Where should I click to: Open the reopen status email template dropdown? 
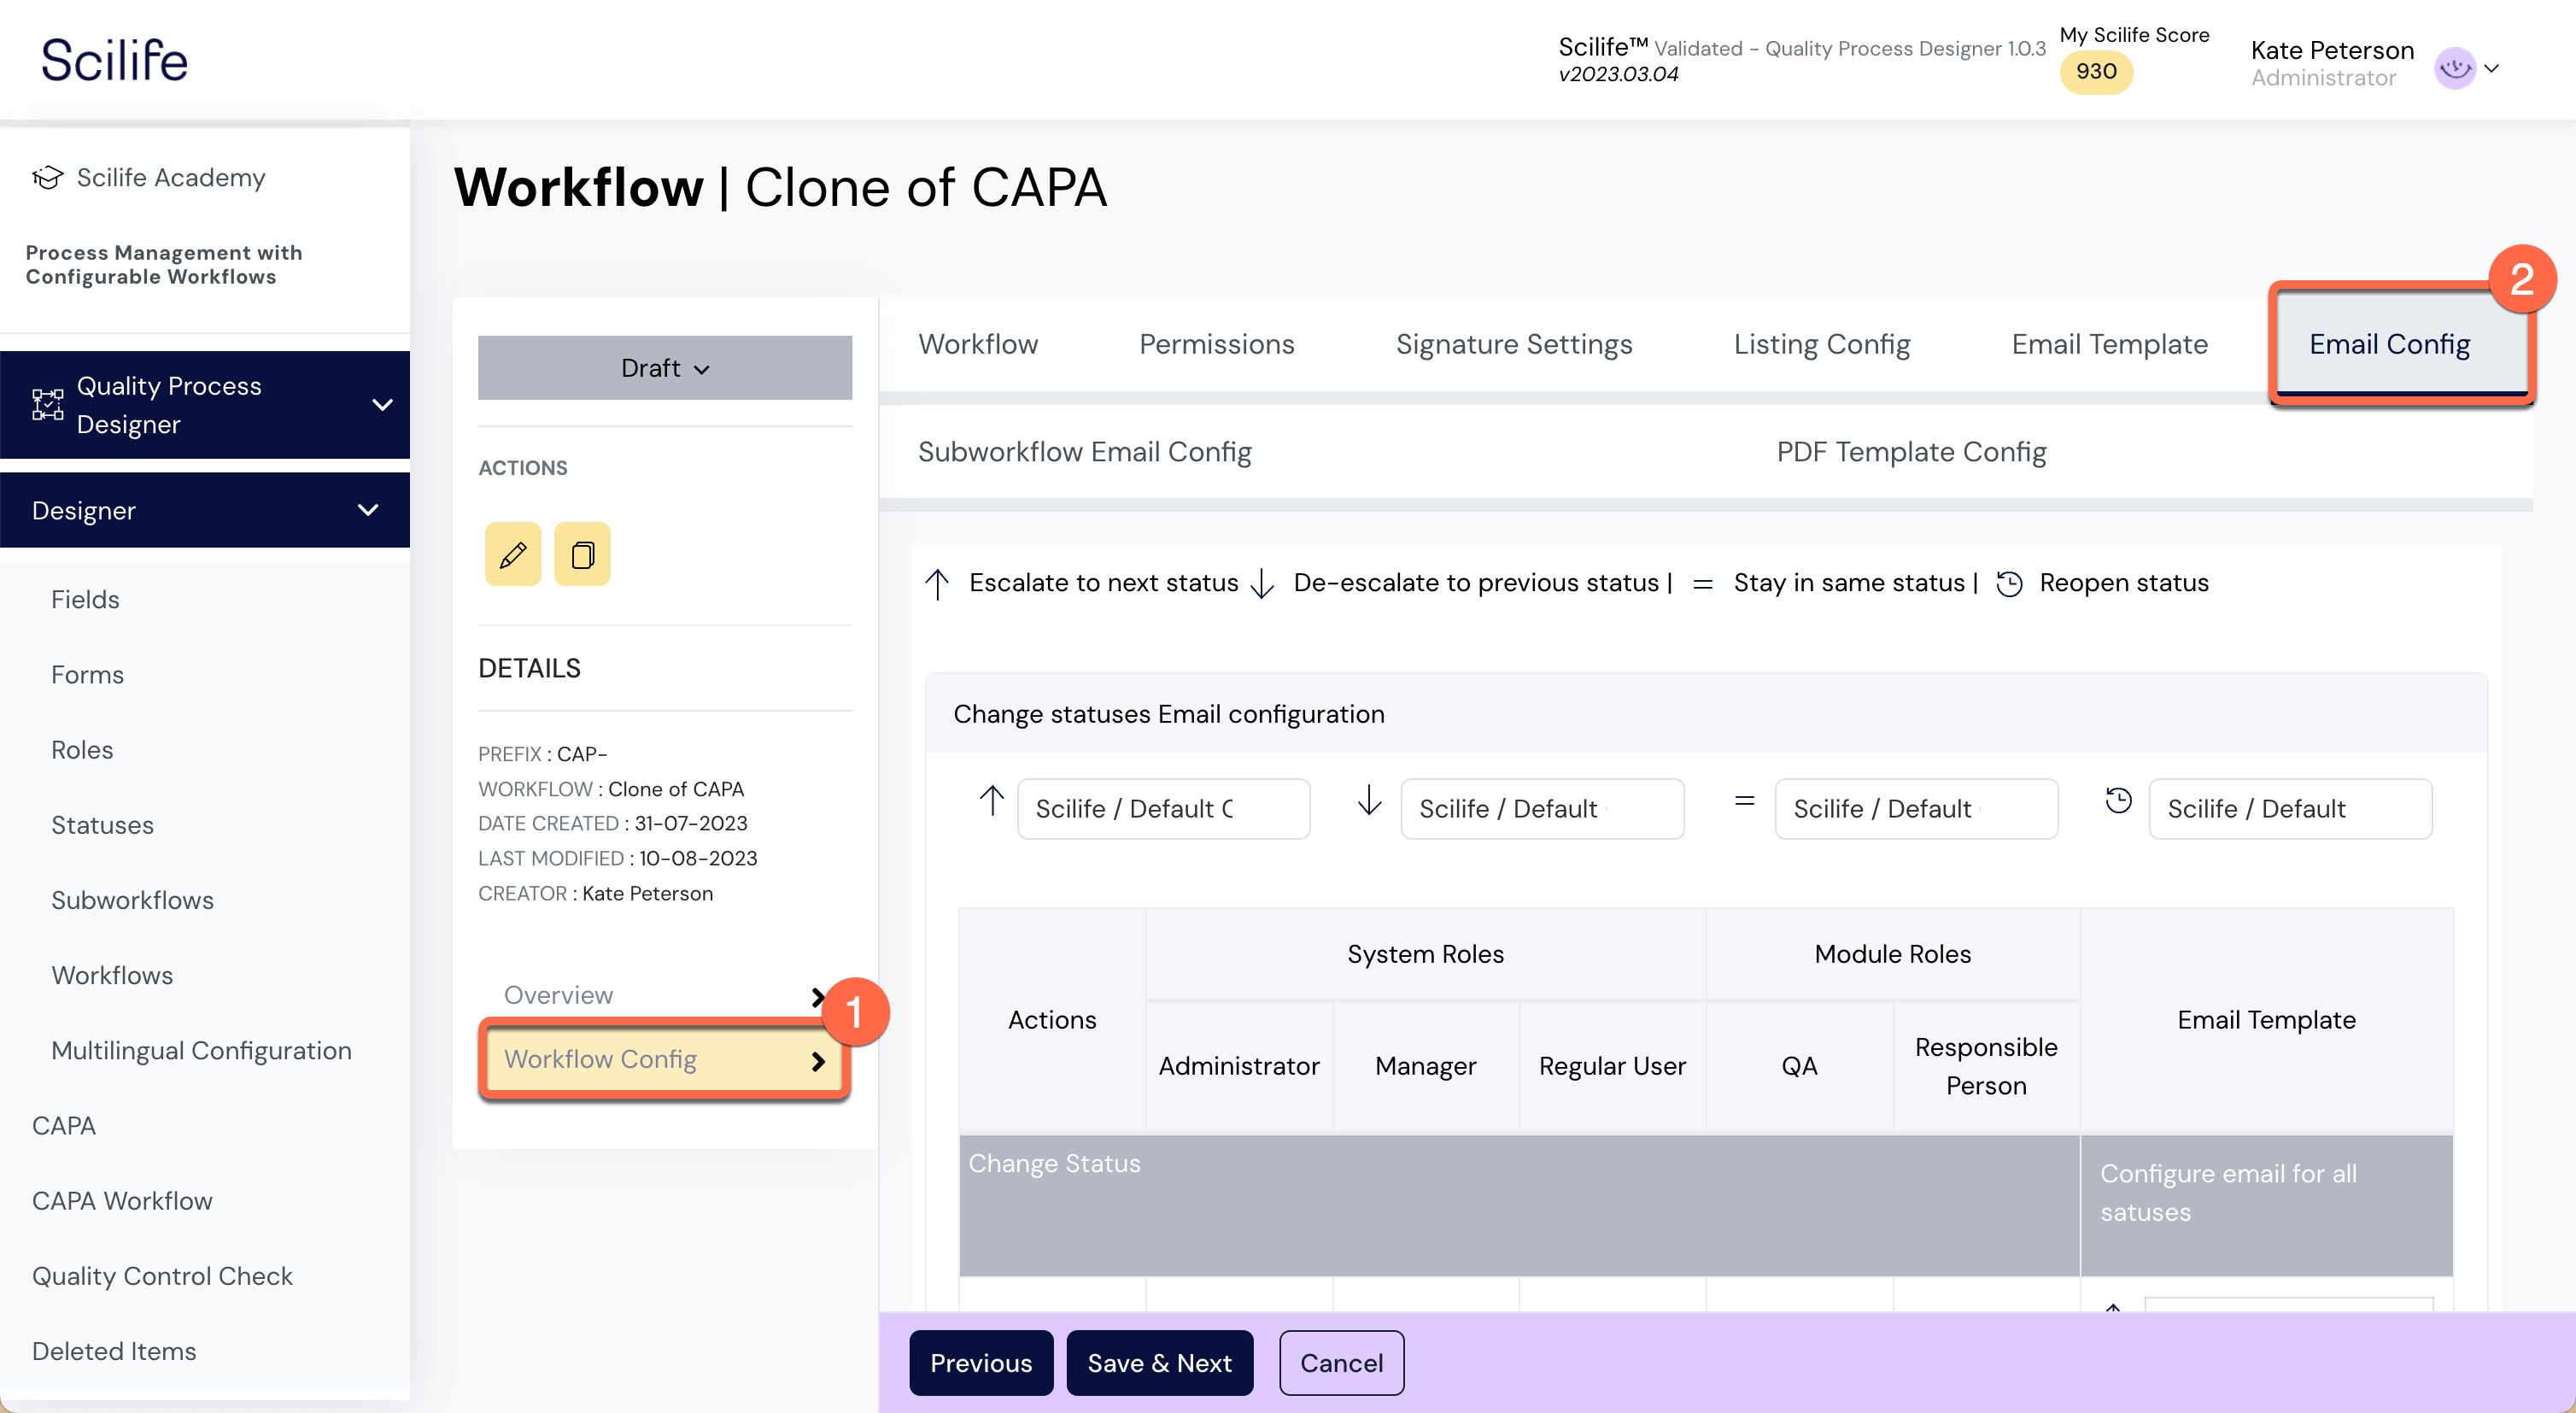[2289, 808]
